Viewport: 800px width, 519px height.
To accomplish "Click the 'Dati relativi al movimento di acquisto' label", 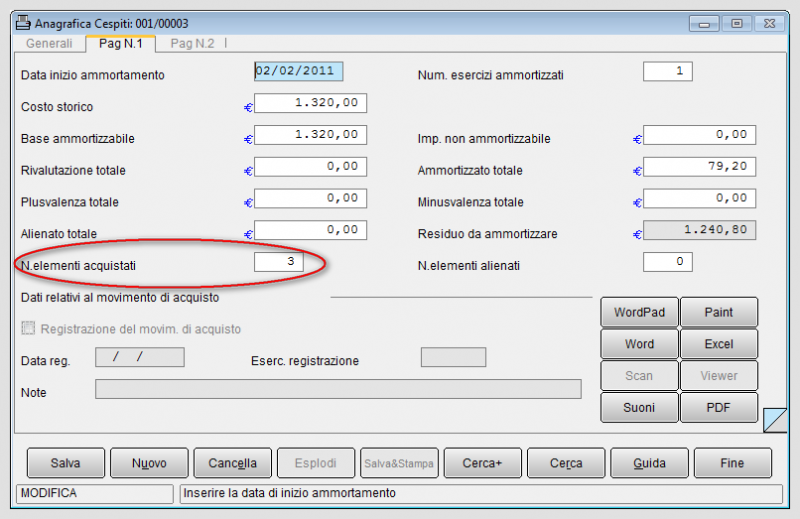I will [120, 298].
